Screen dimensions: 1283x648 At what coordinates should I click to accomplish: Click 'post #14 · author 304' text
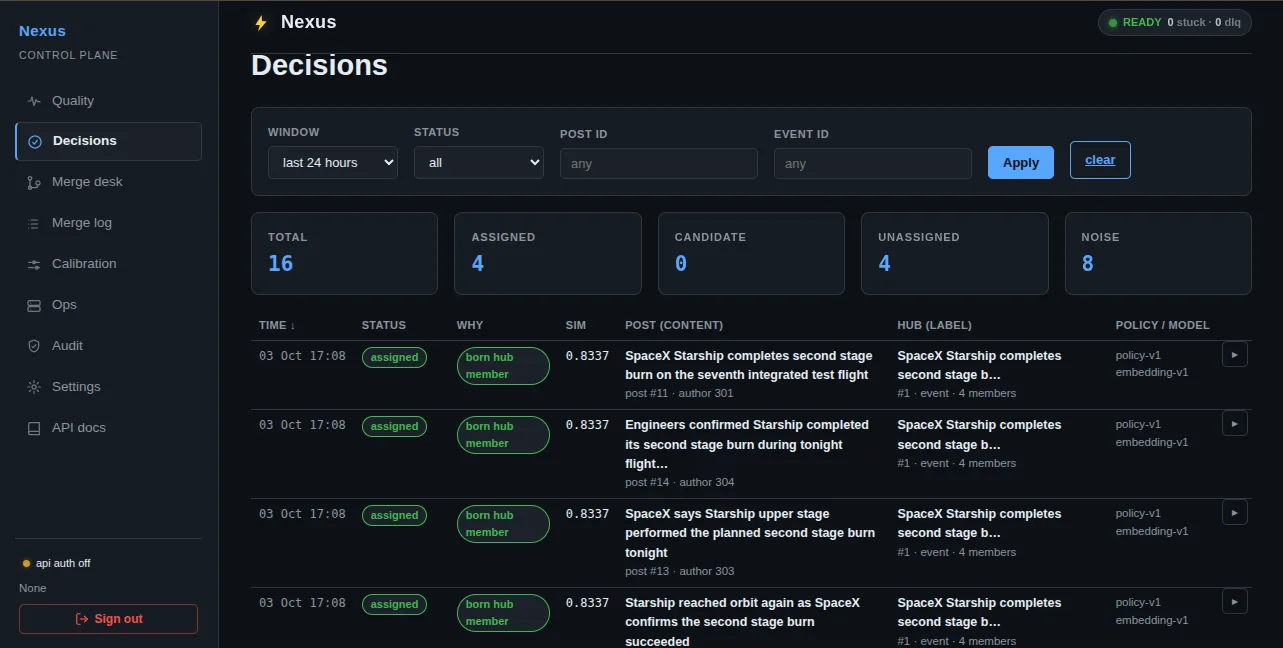[x=680, y=482]
